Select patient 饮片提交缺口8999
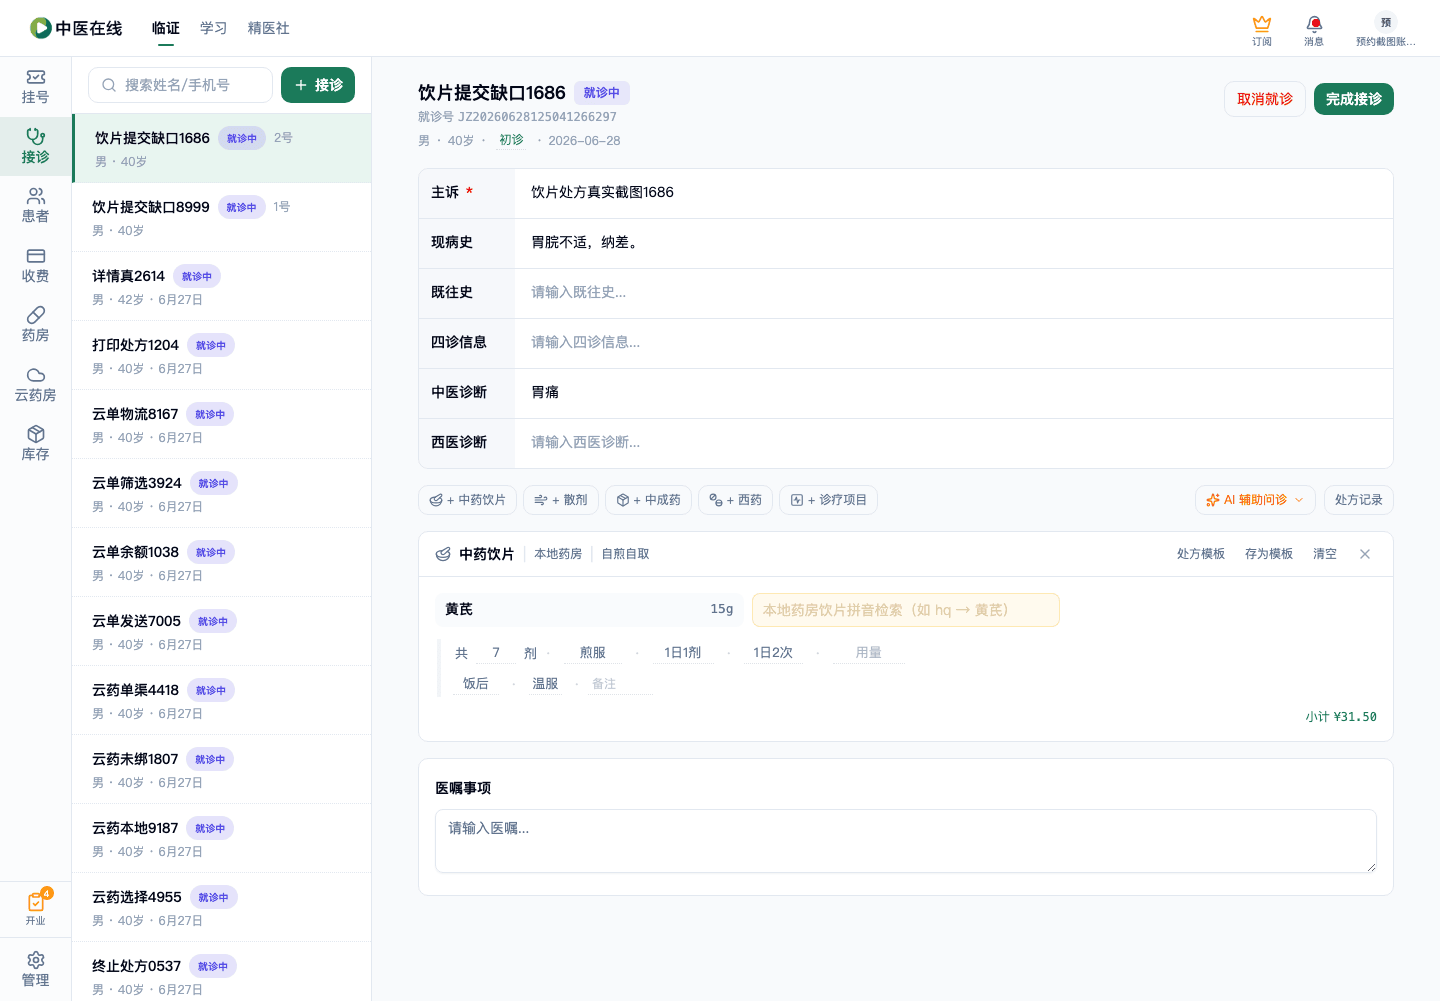Screen dimensions: 1440x1001 tap(222, 217)
